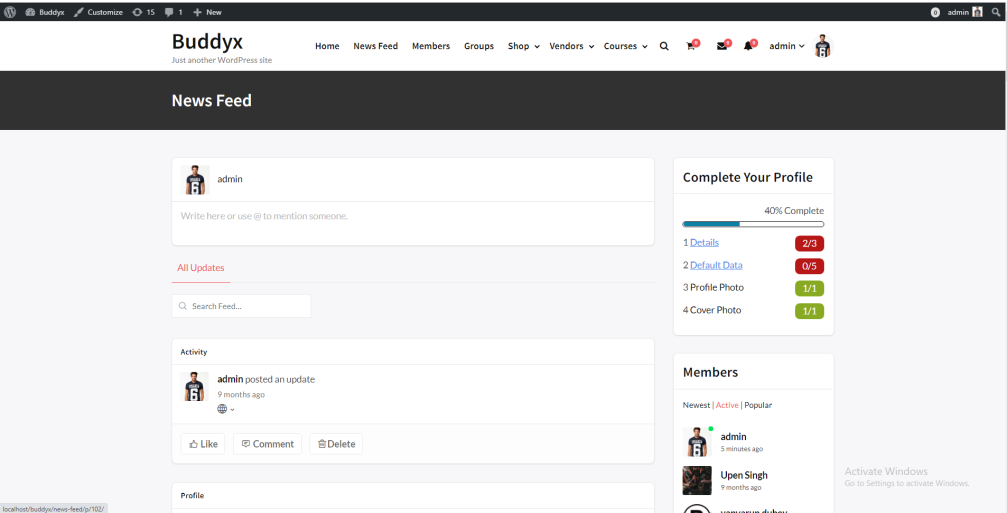Open the Groups nav item
The width and height of the screenshot is (1007, 513).
(479, 46)
